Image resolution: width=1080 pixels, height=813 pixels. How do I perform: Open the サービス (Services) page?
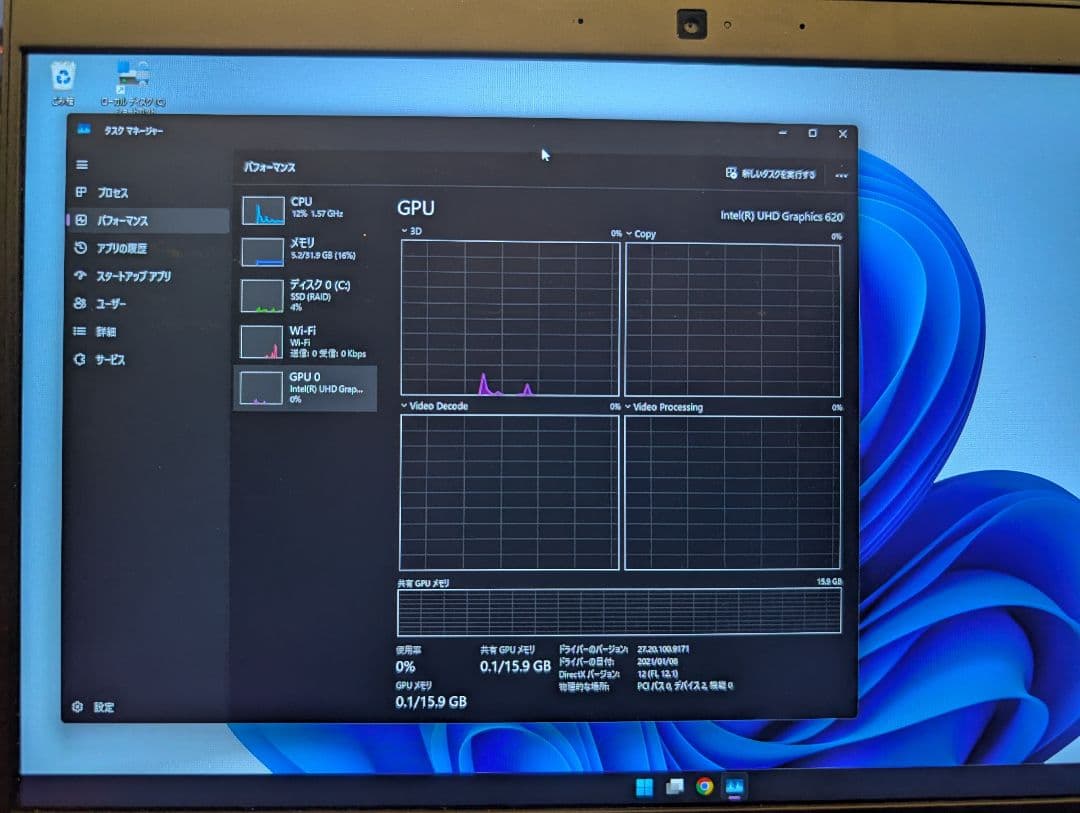[110, 359]
